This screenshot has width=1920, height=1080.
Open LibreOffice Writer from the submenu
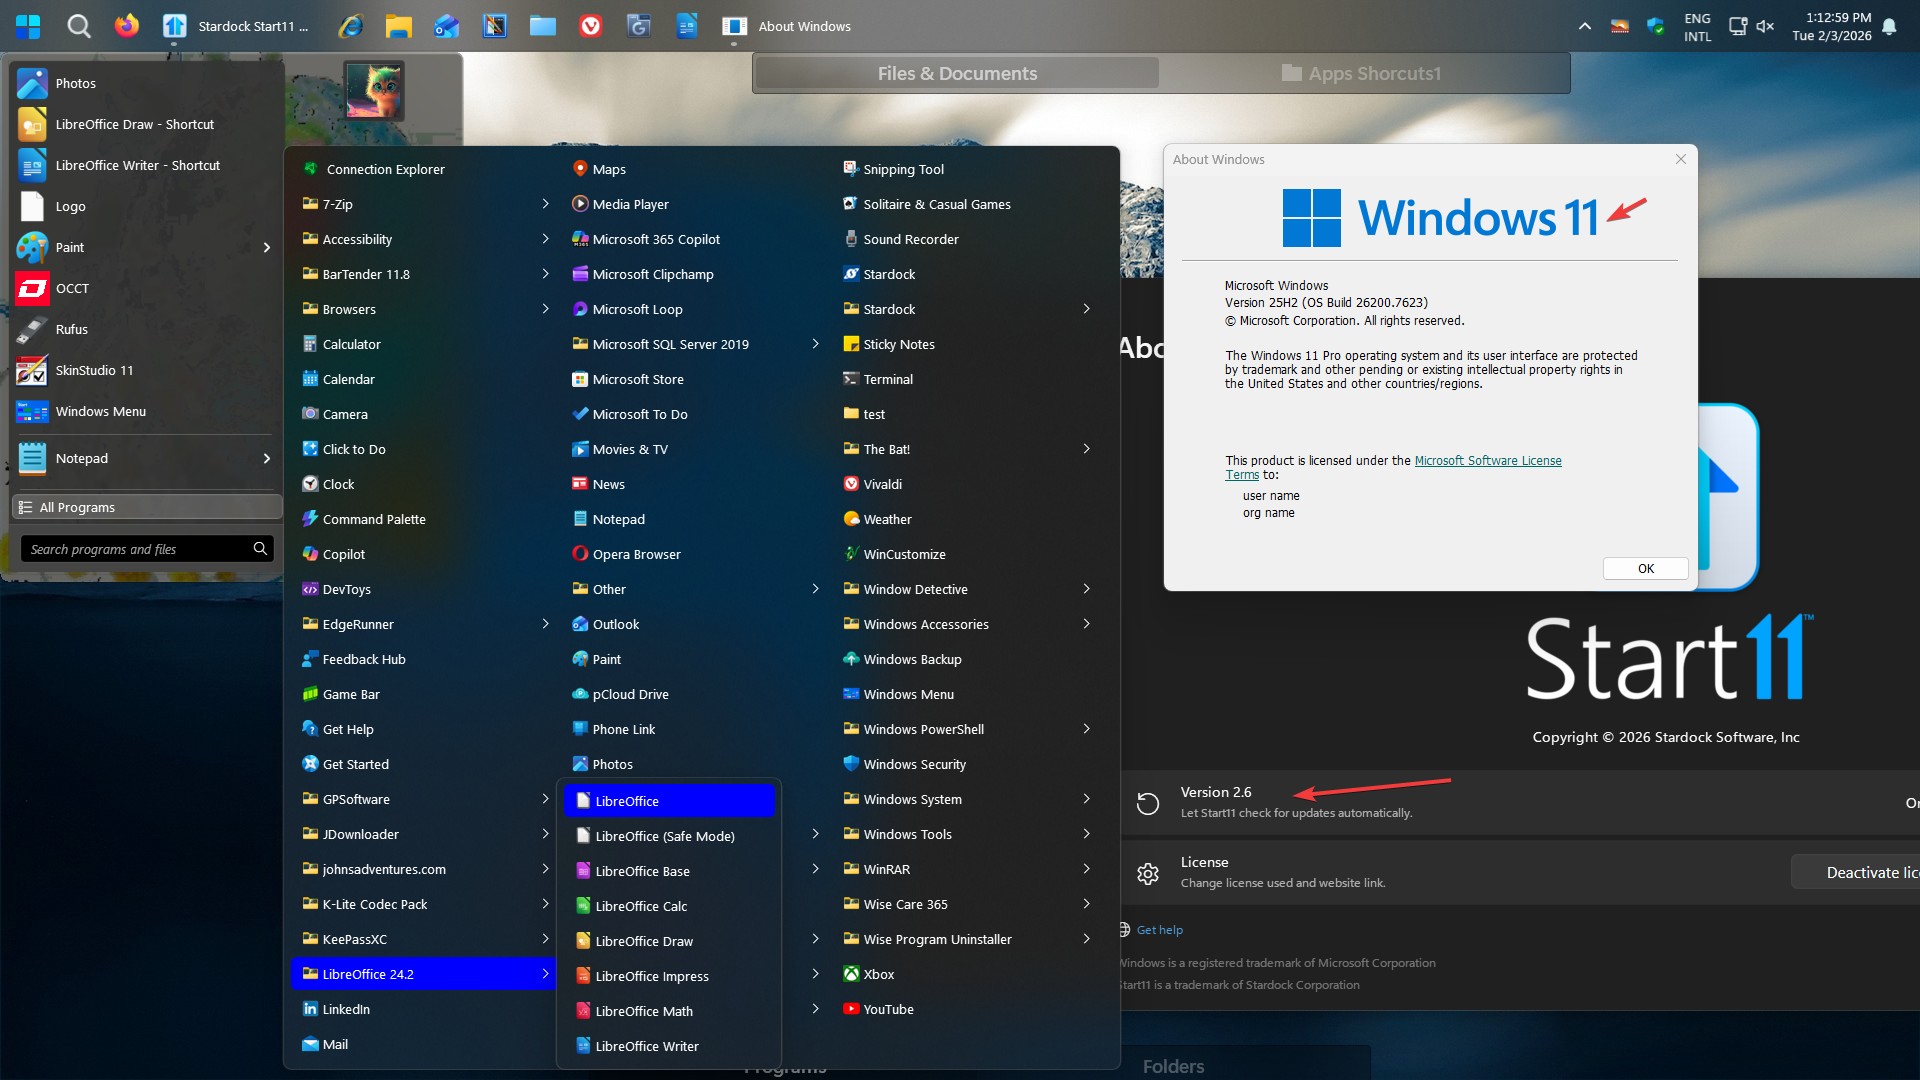[646, 1046]
